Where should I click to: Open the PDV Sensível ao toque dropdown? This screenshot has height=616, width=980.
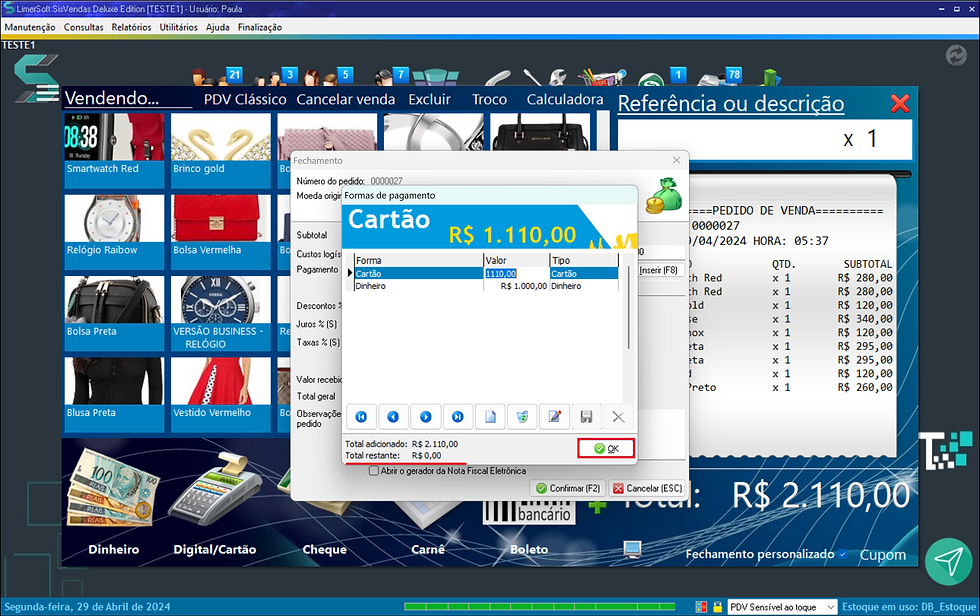point(782,607)
